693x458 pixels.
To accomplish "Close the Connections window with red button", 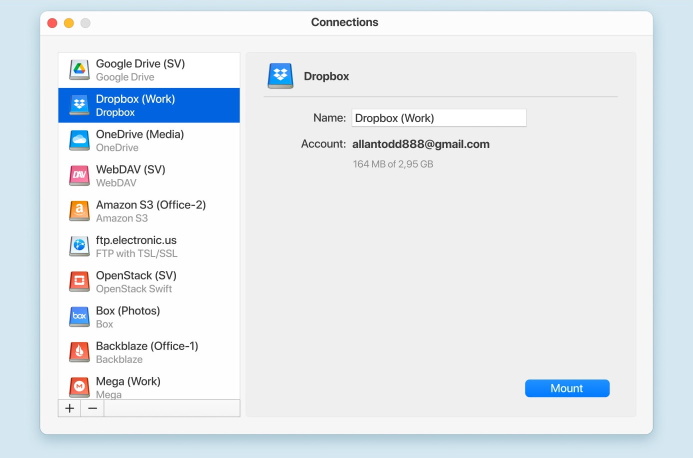I will coord(52,23).
